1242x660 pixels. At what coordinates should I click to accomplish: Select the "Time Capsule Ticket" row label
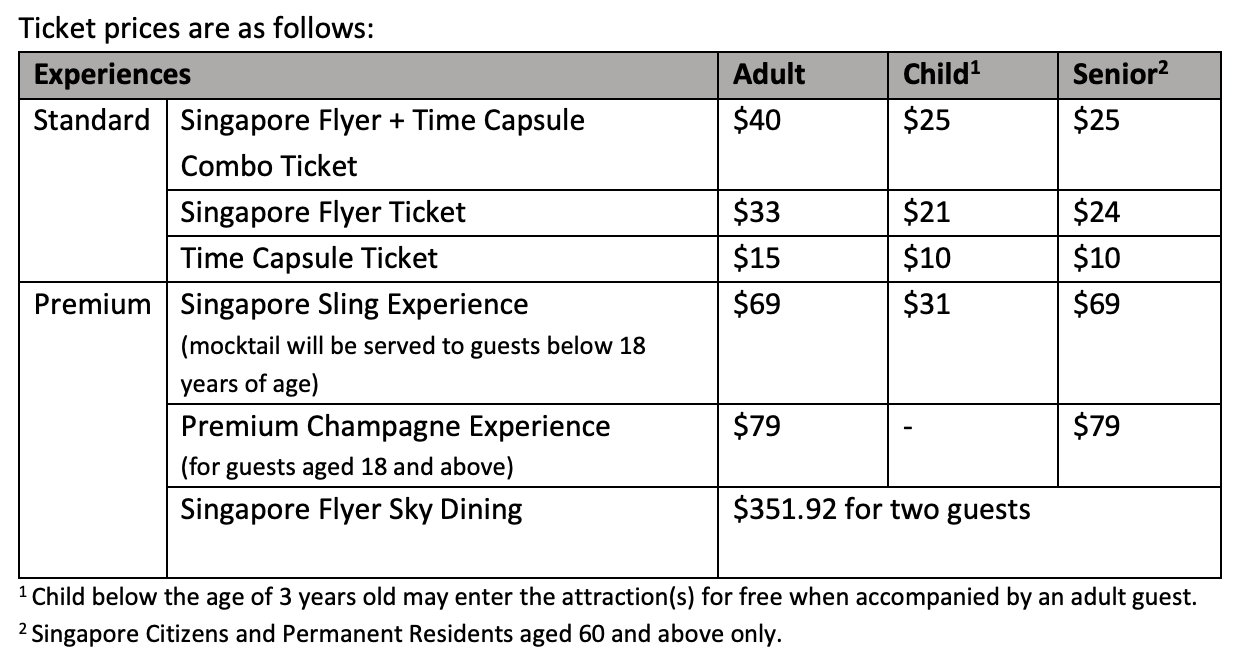point(309,259)
